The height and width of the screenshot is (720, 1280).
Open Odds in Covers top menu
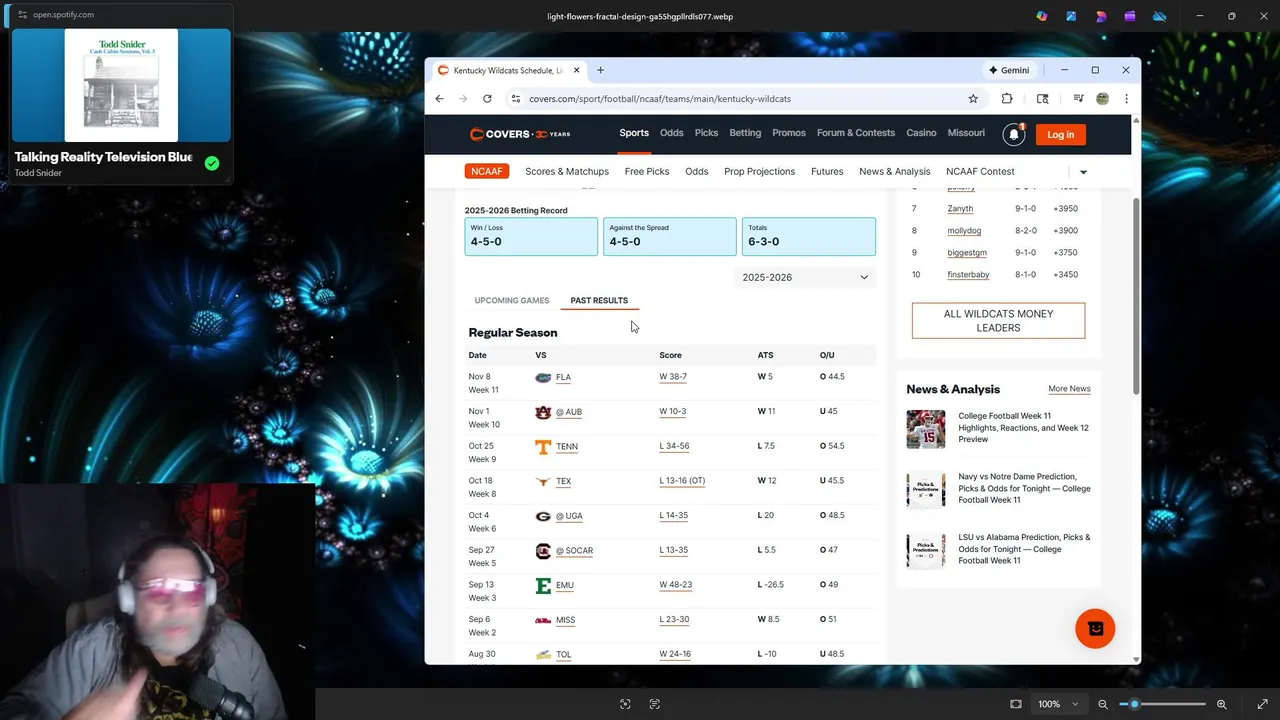pyautogui.click(x=672, y=133)
